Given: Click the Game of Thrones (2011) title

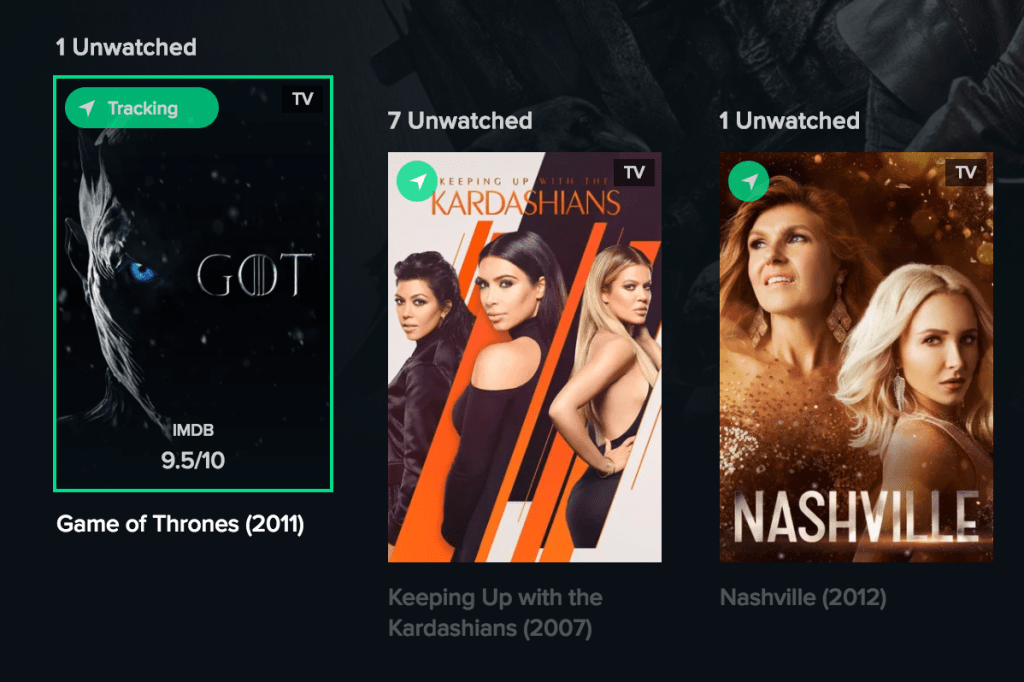Looking at the screenshot, I should [180, 524].
